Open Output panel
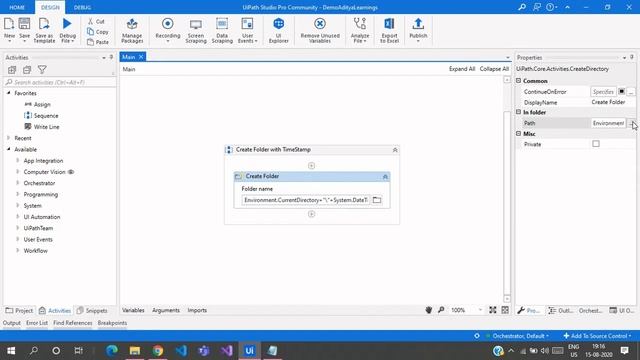Viewport: 640px width, 360px height. pyautogui.click(x=11, y=323)
